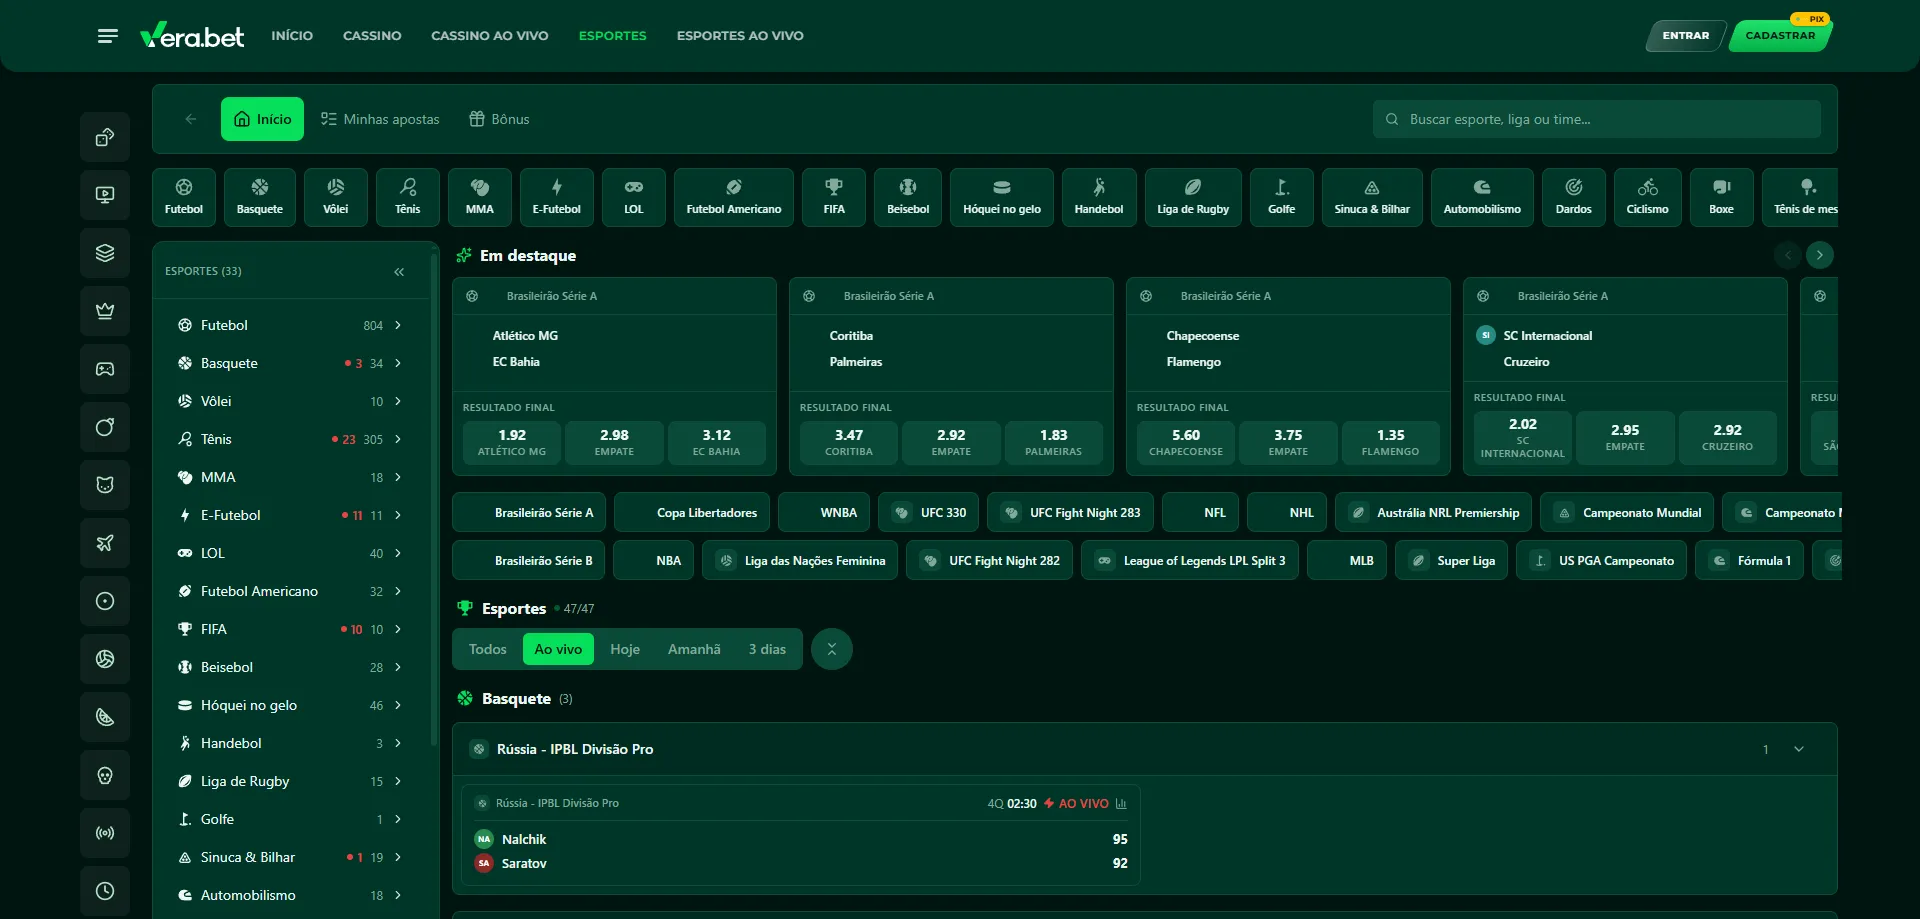Select the E-Futebol sport icon tile
1920x919 pixels.
click(x=557, y=197)
